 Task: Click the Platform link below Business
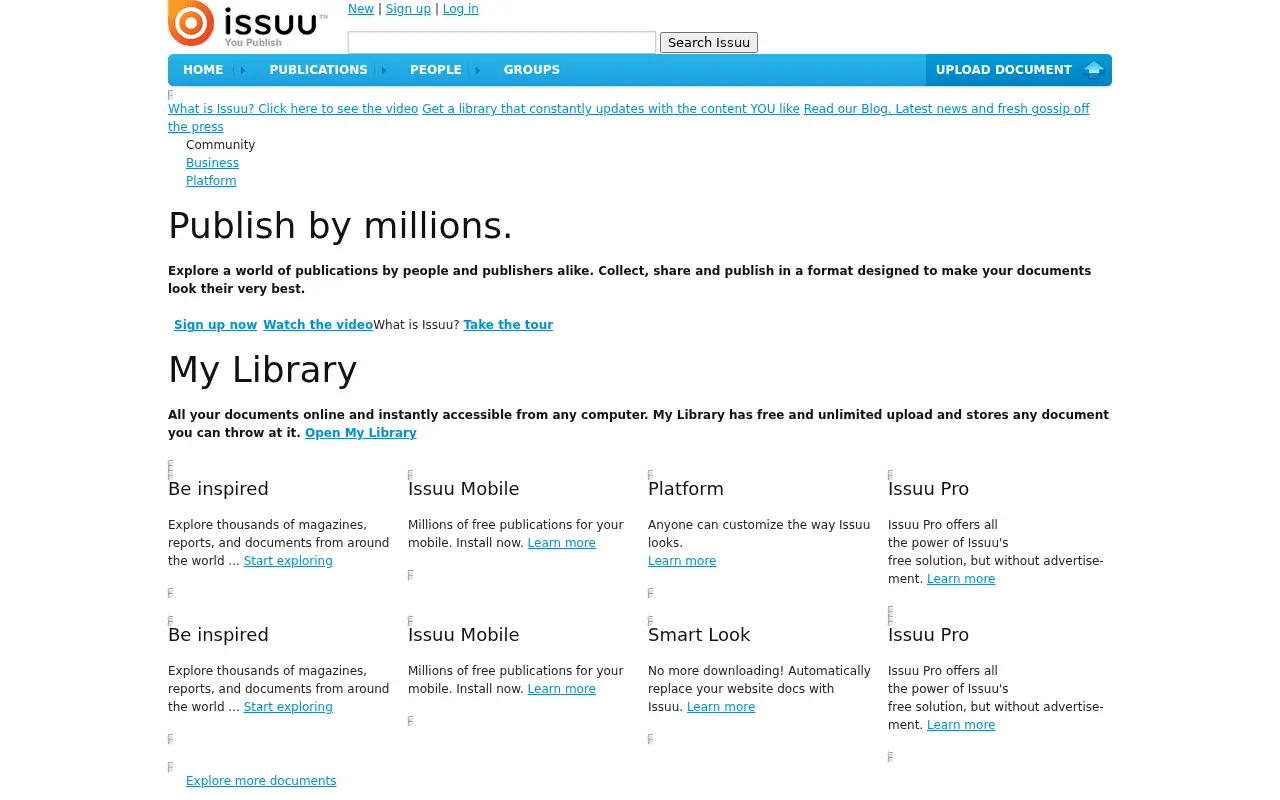click(x=211, y=181)
